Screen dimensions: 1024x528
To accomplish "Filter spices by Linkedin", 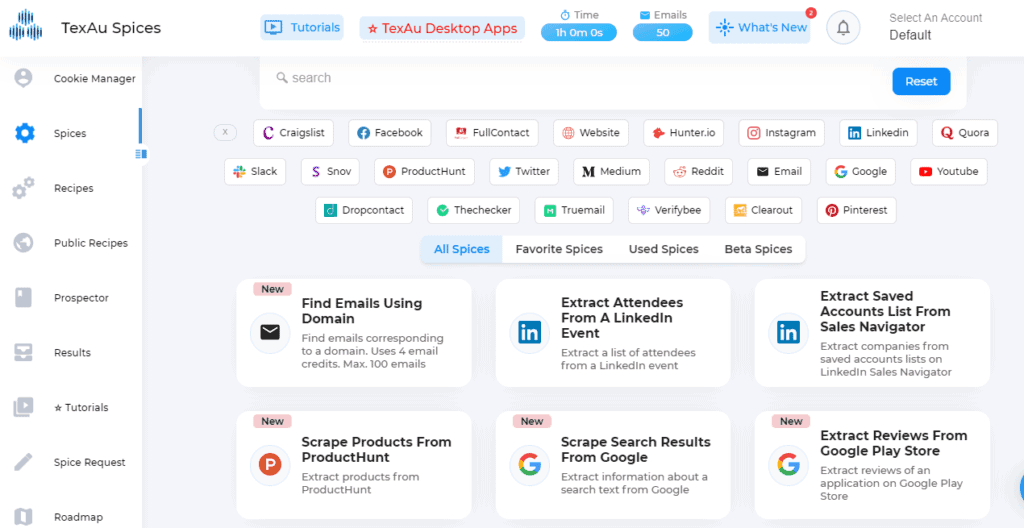I will click(x=878, y=133).
